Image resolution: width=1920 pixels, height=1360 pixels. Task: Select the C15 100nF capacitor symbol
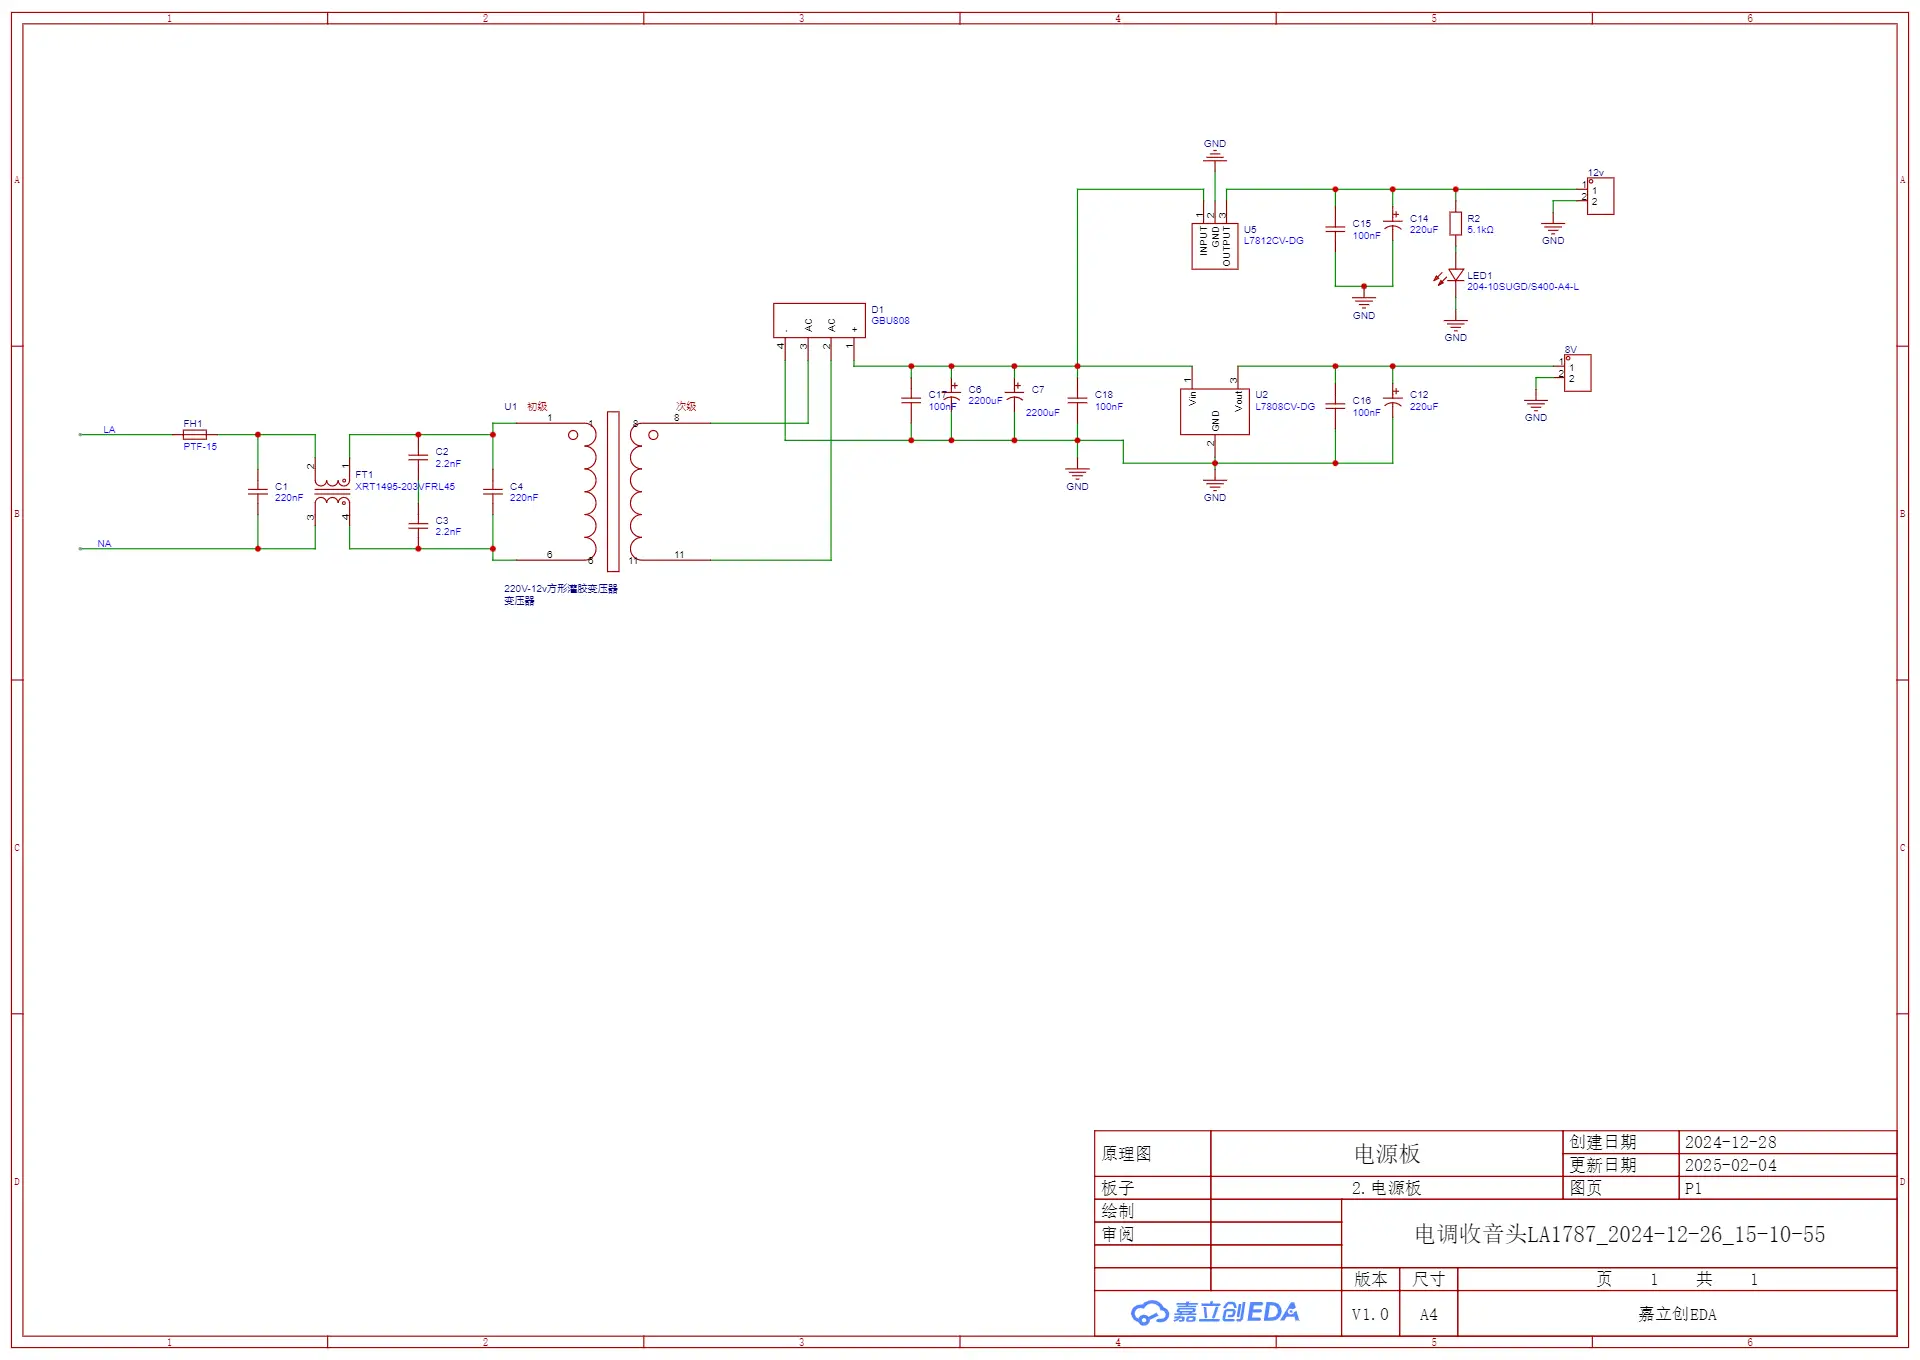(1335, 229)
